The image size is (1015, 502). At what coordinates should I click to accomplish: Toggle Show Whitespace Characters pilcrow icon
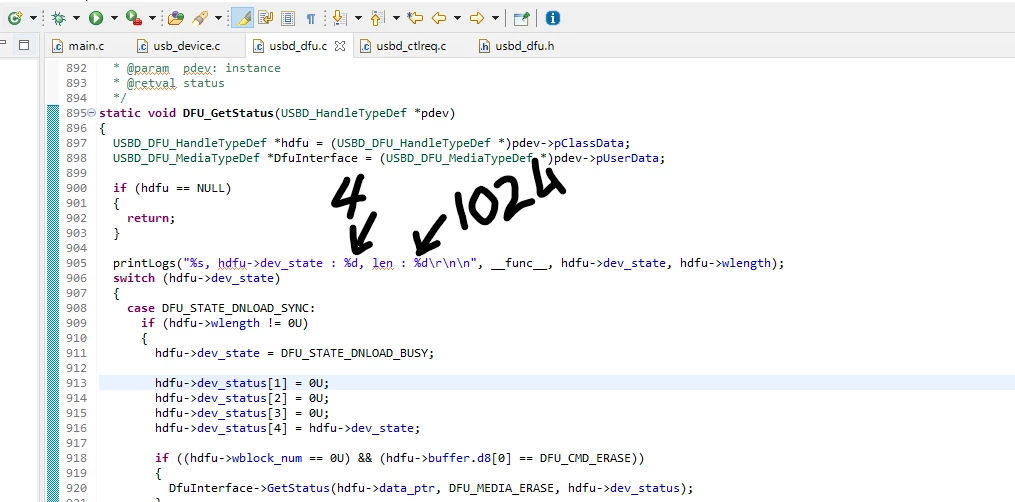pos(311,18)
